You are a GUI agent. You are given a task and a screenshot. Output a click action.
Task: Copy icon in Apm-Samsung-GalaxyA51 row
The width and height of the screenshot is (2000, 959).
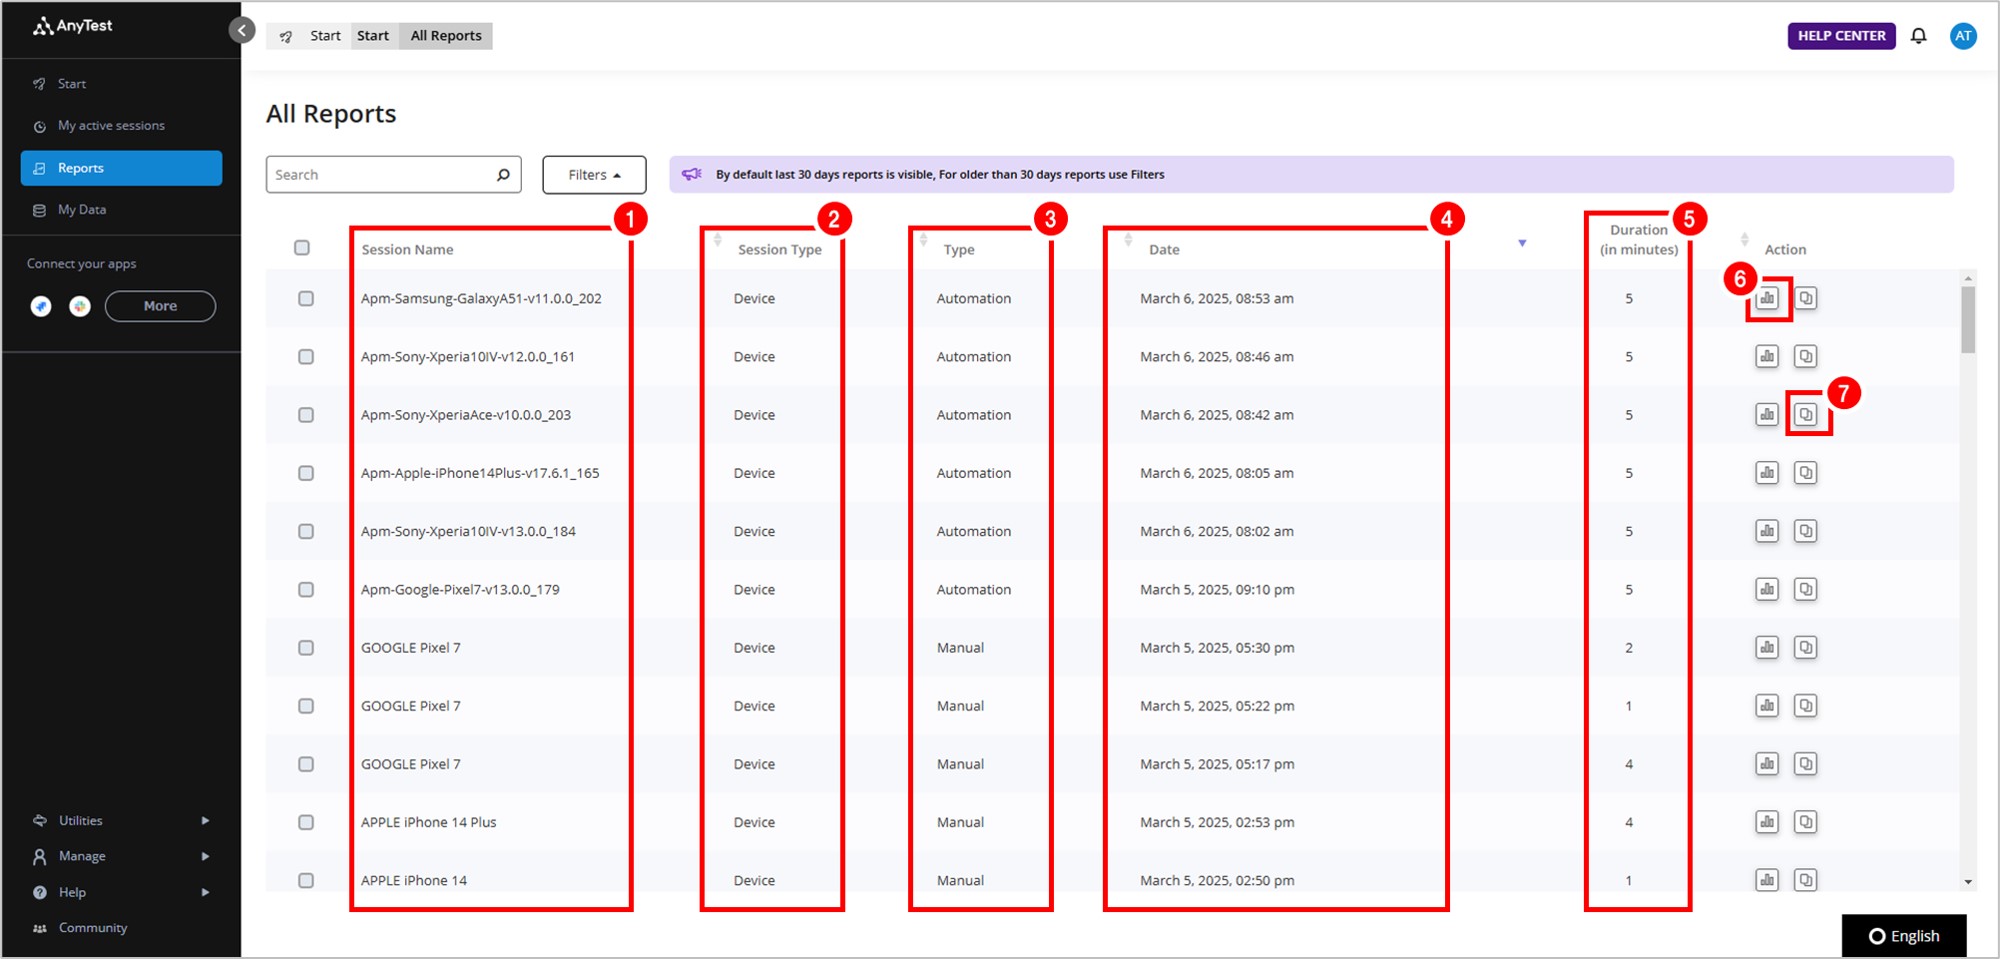tap(1805, 298)
